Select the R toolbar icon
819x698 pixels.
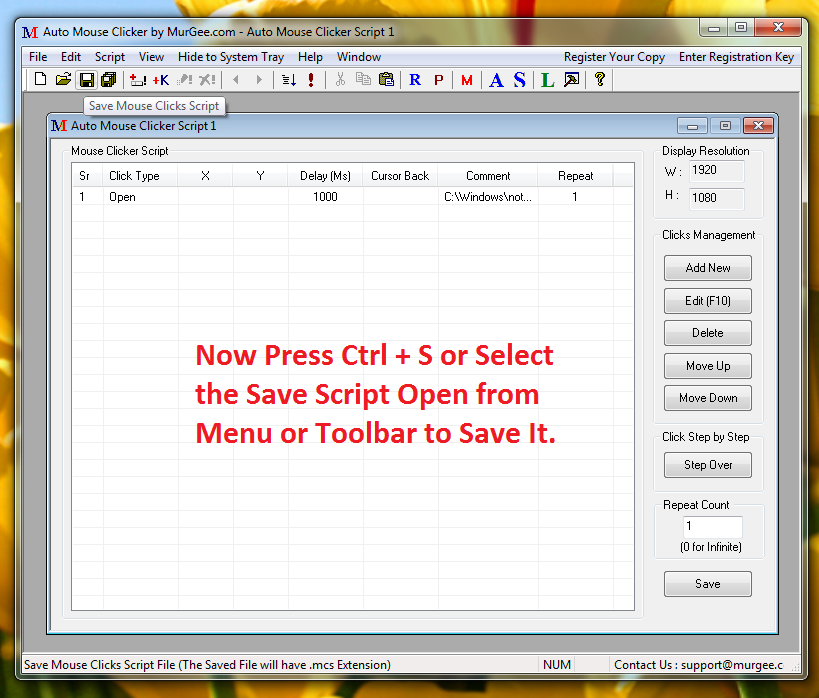click(x=415, y=79)
